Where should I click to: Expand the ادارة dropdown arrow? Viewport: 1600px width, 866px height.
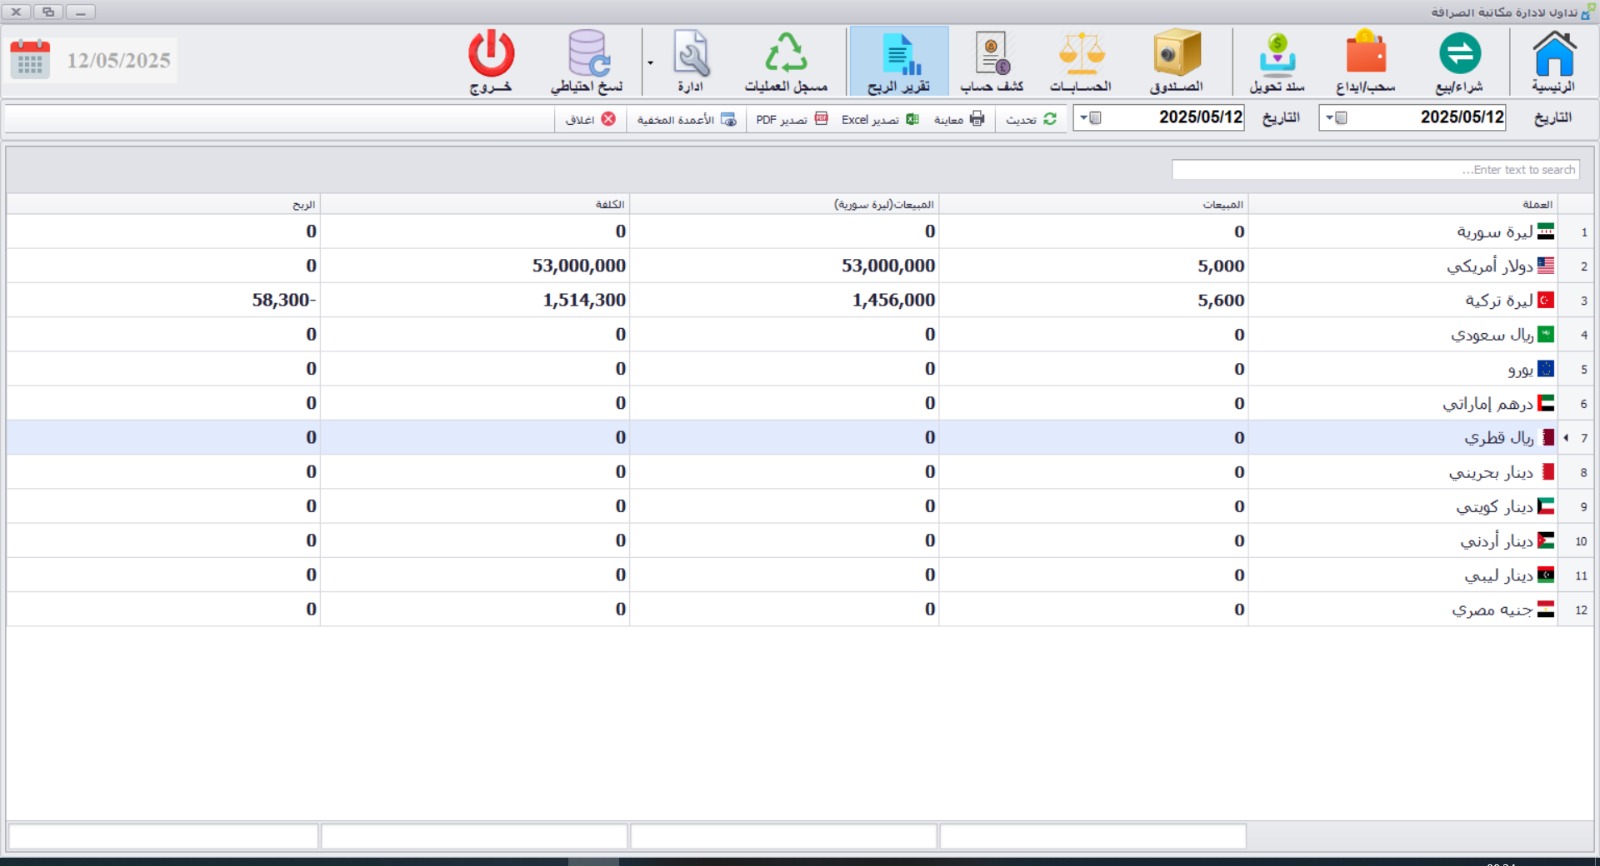650,62
